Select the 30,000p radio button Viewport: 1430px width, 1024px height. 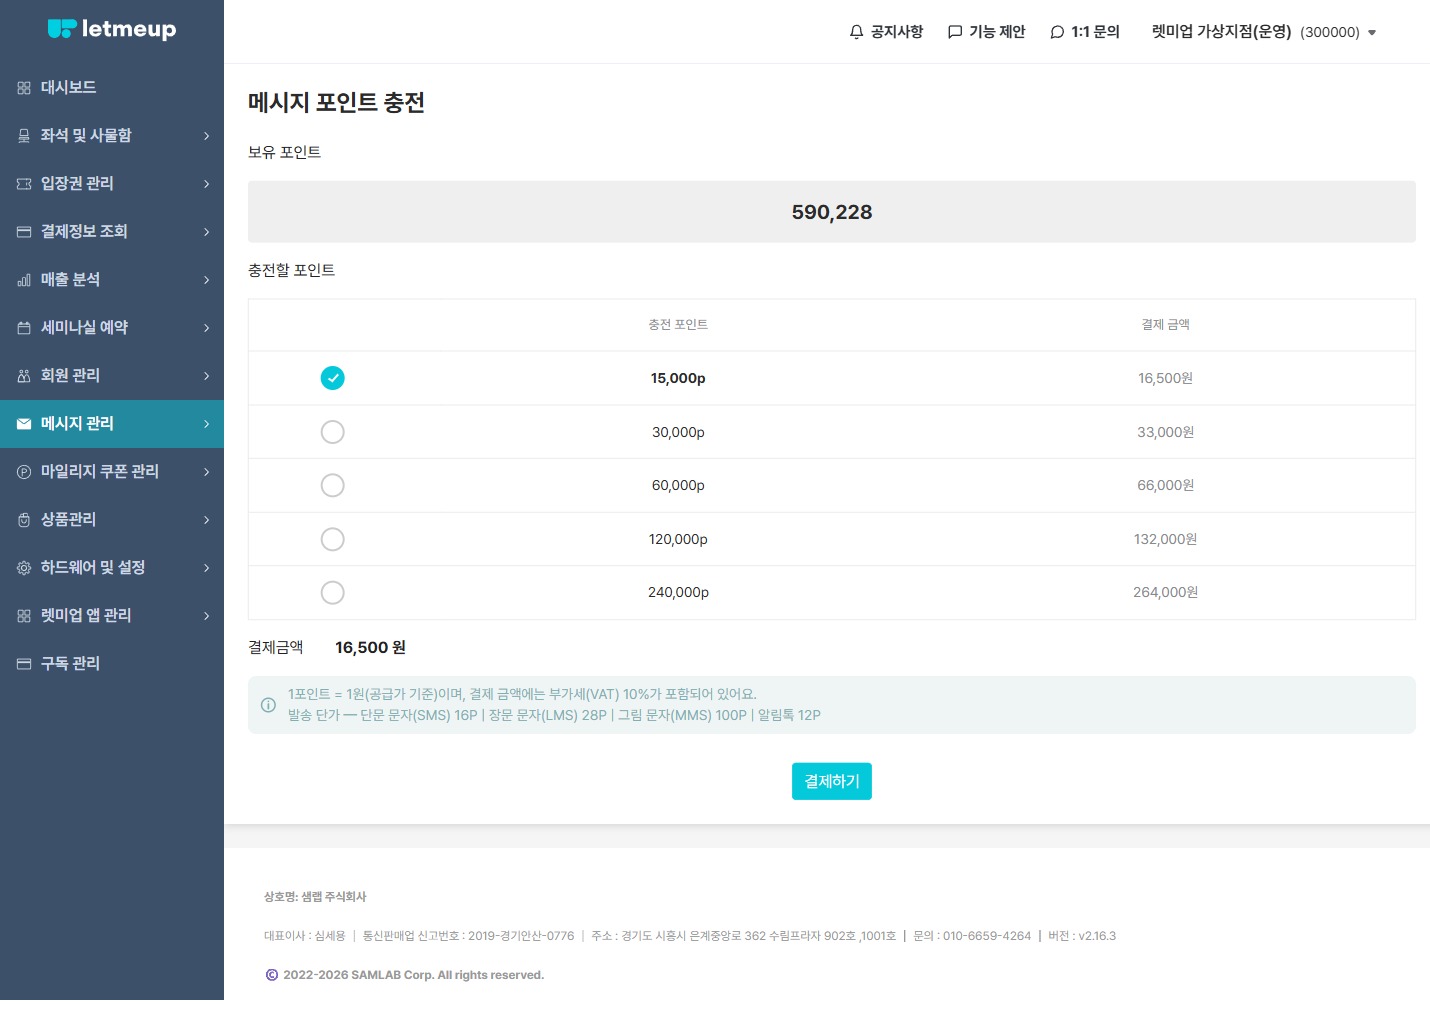coord(333,432)
